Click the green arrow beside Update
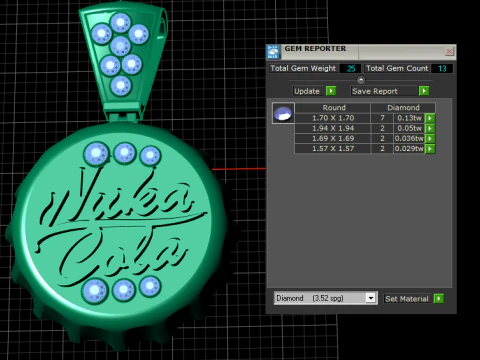This screenshot has width=480, height=360. coord(331,91)
